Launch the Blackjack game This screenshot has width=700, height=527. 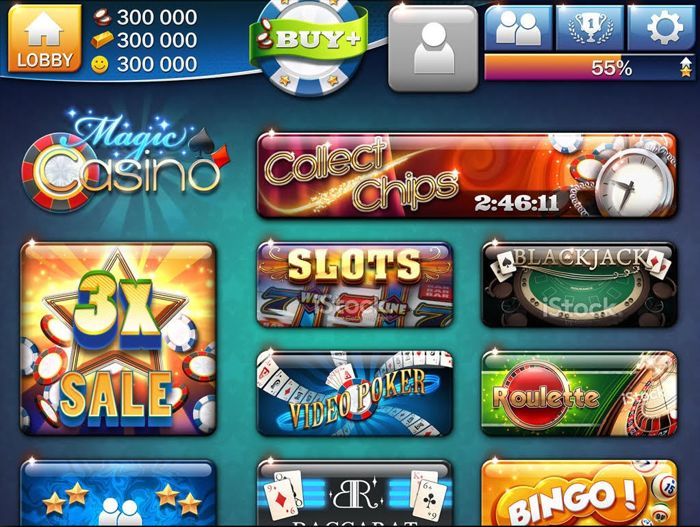pyautogui.click(x=579, y=284)
